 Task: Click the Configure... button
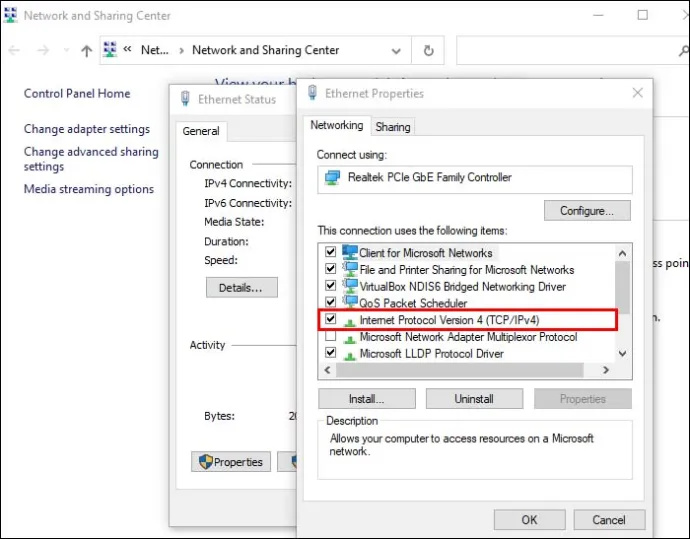[x=587, y=211]
